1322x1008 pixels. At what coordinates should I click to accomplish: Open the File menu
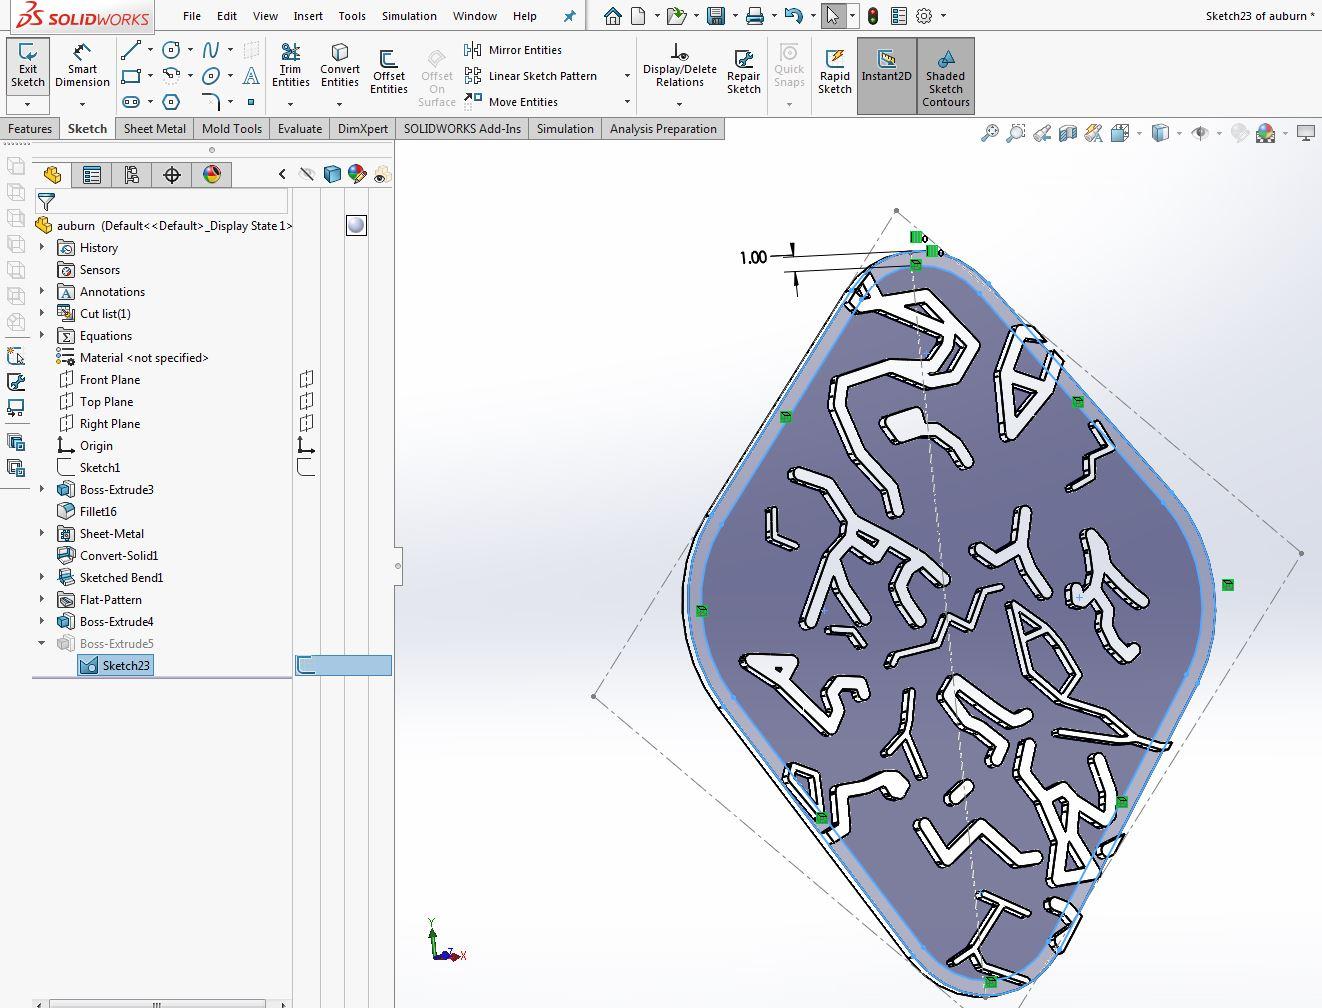191,16
